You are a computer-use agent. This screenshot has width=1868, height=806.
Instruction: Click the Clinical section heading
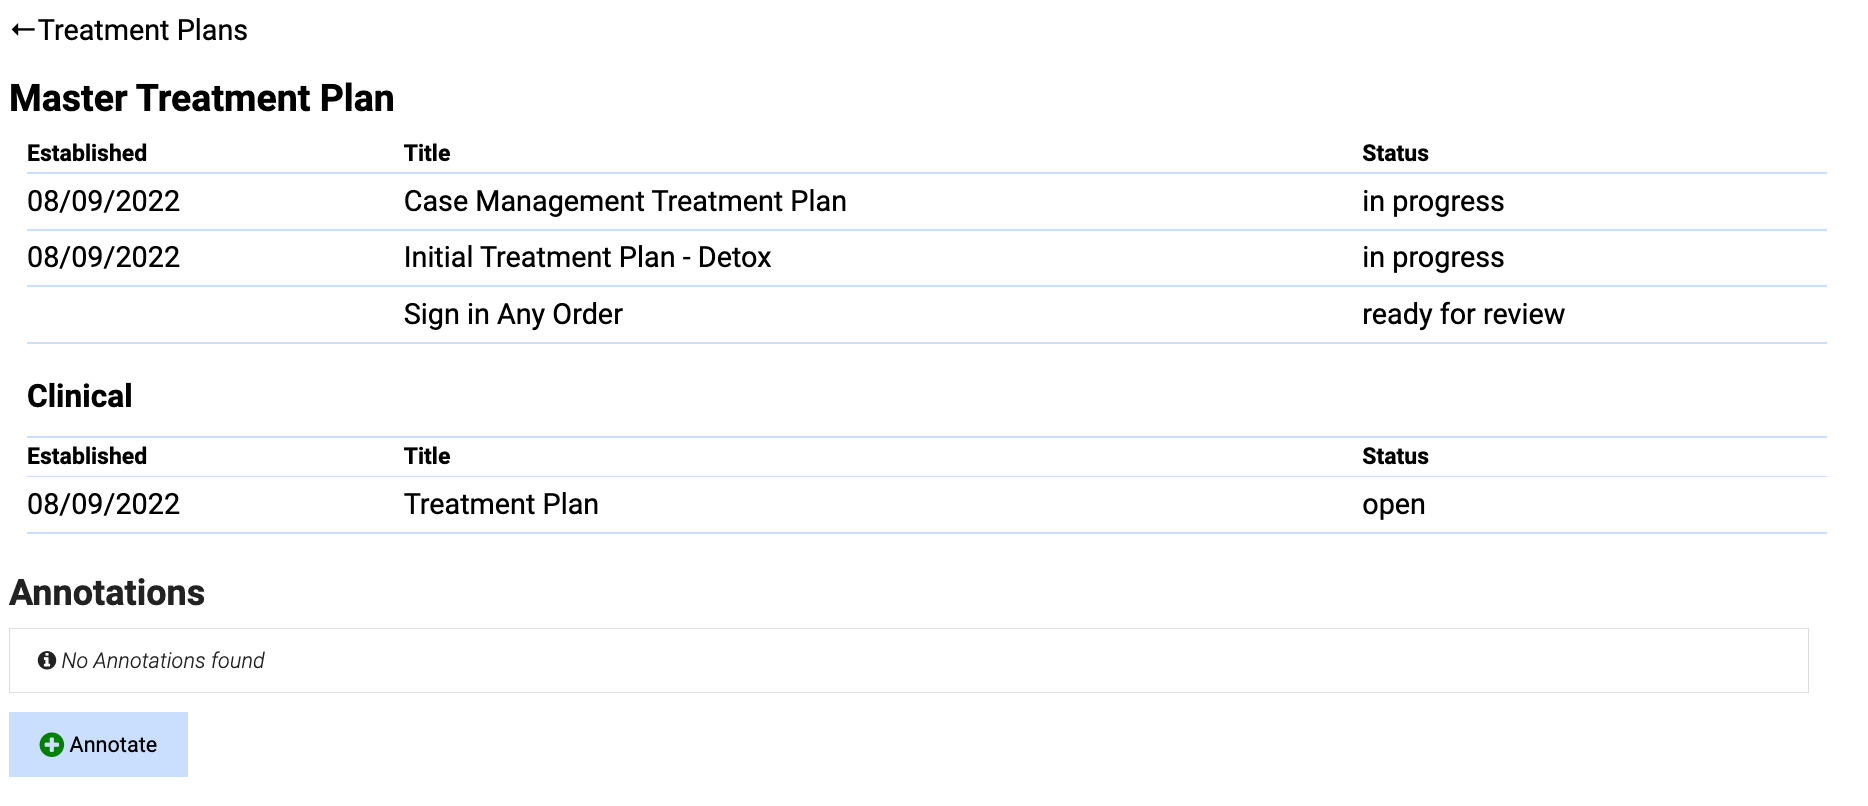(x=80, y=396)
